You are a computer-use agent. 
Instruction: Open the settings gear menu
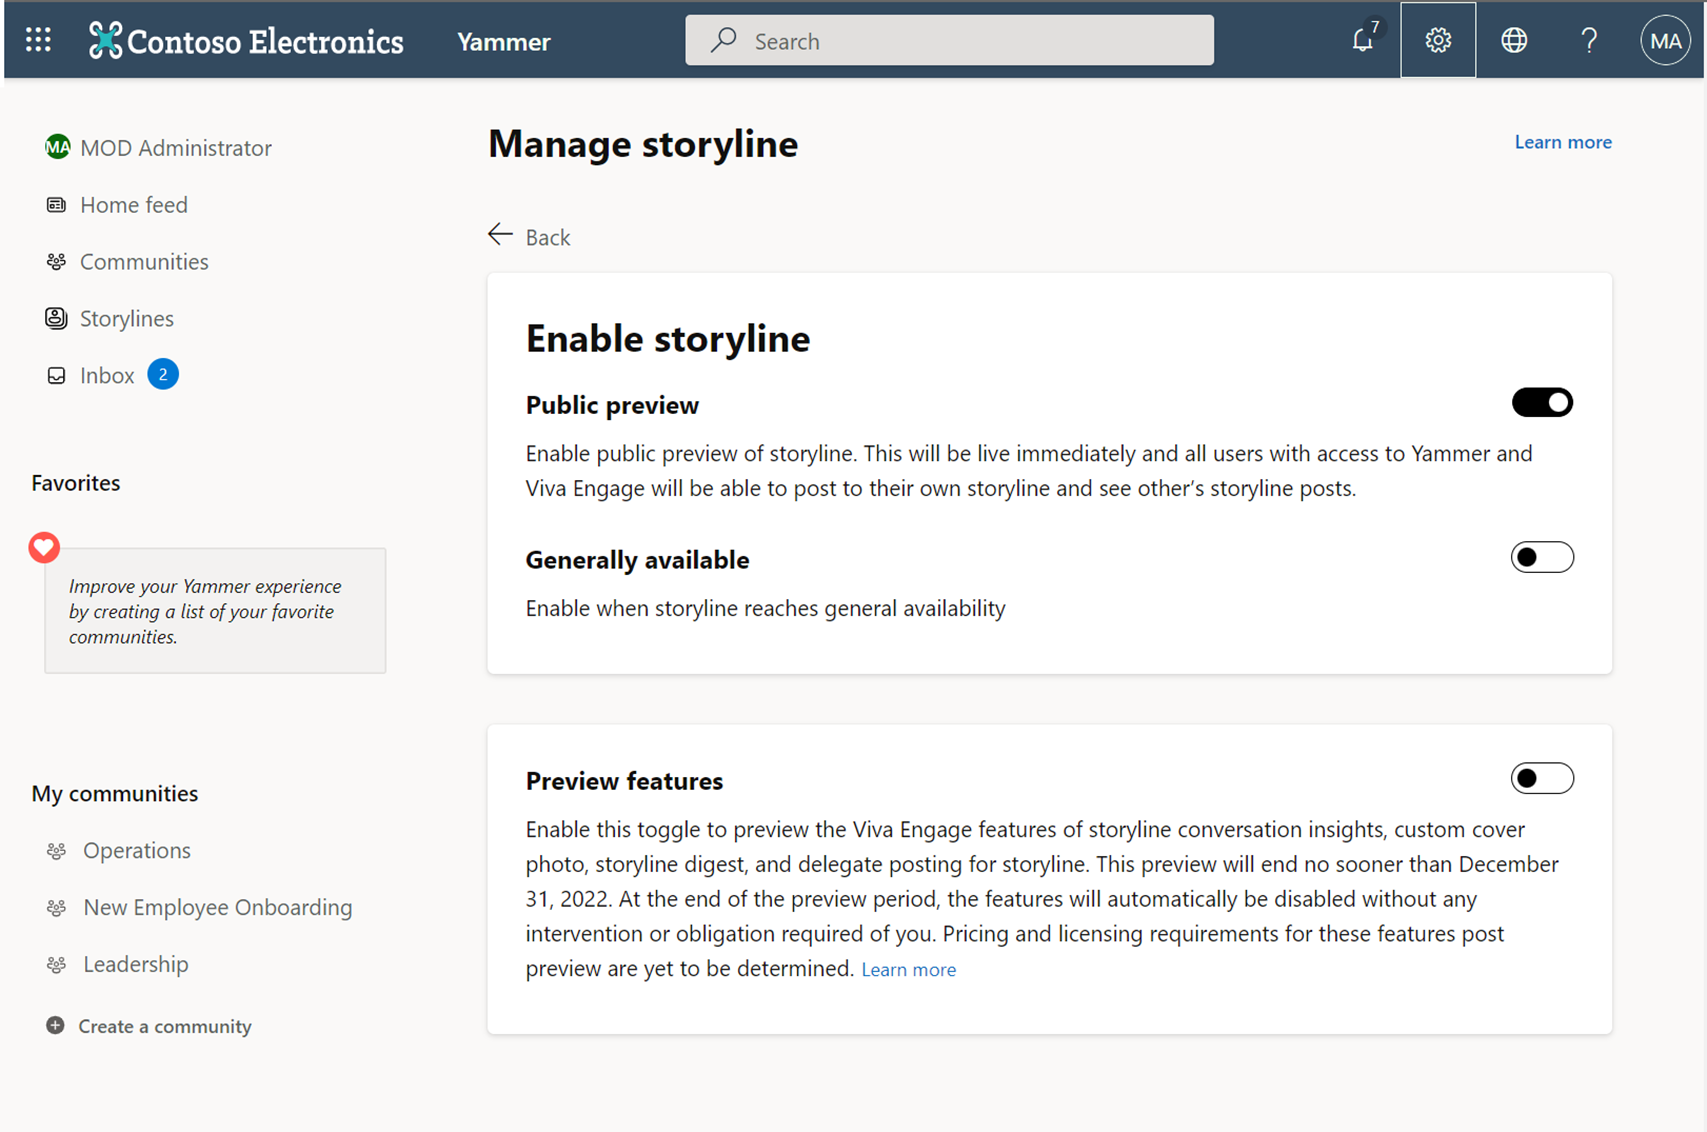[1438, 40]
